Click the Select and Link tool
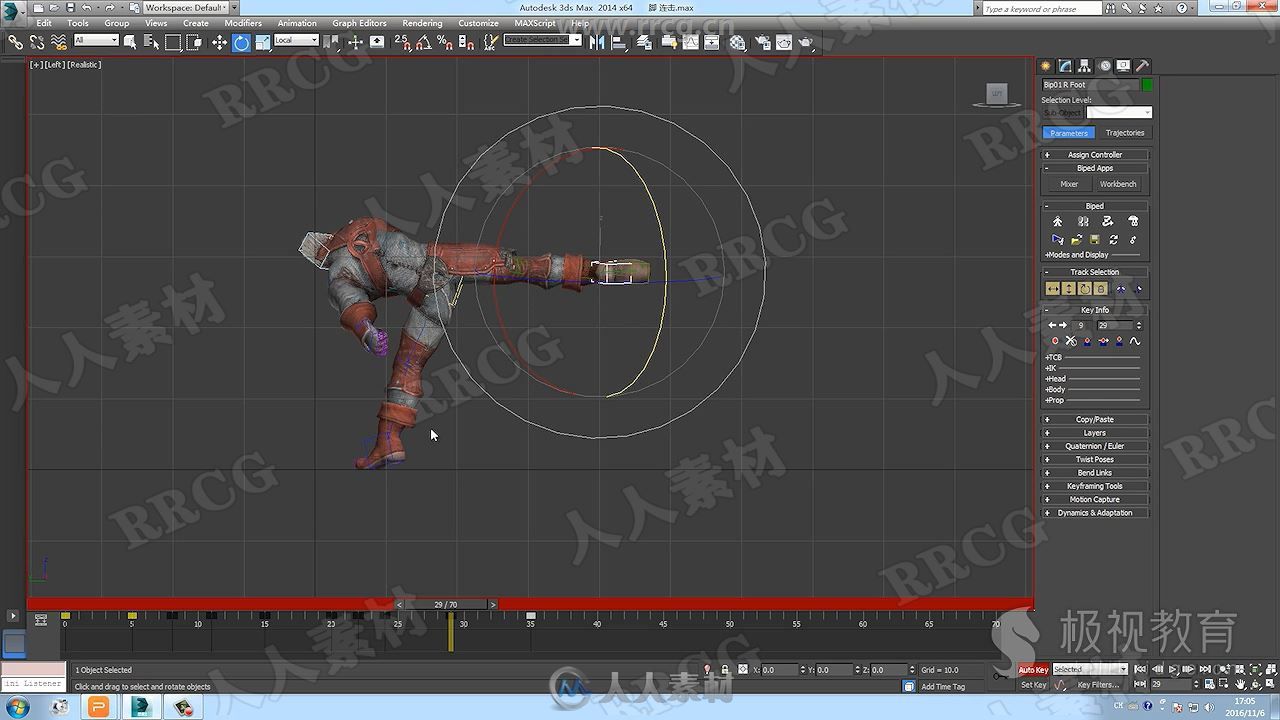1280x720 pixels. pos(15,42)
